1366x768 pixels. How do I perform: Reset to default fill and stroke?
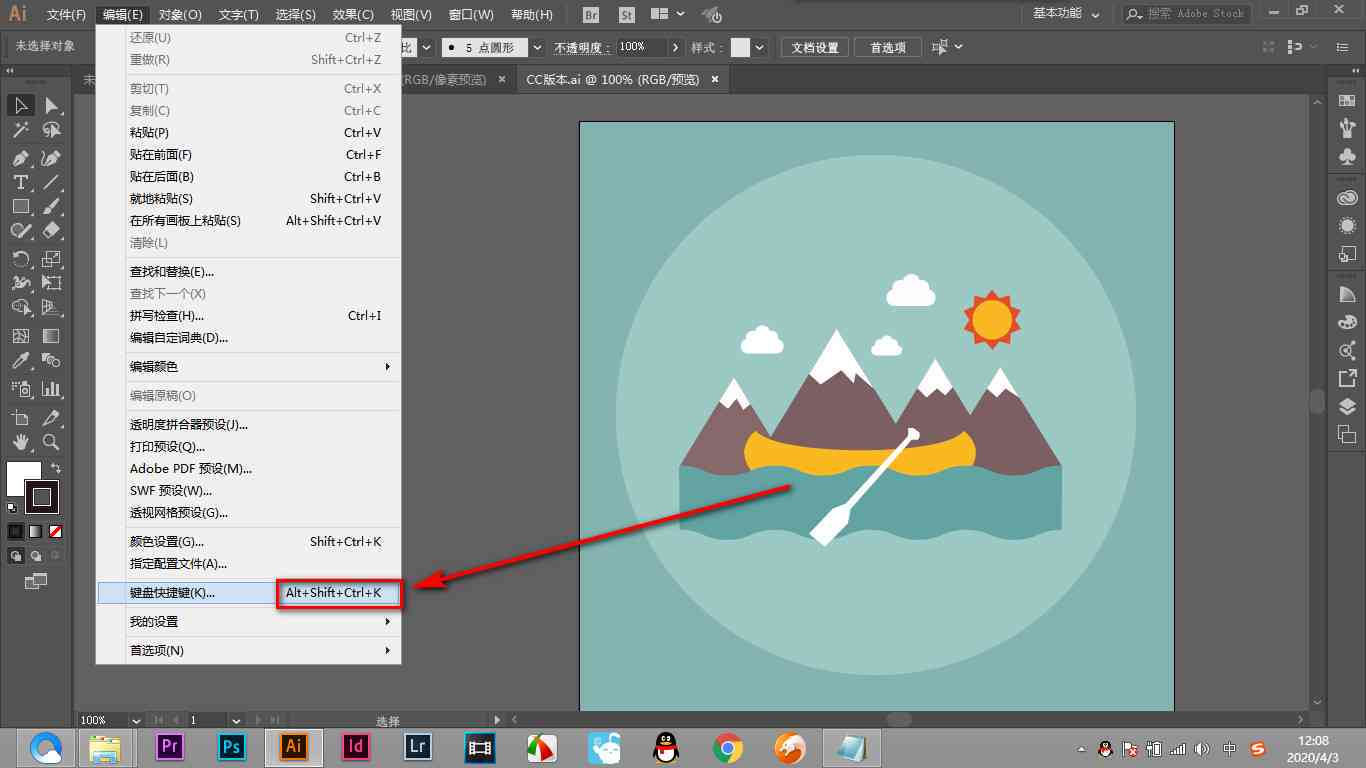(x=12, y=508)
